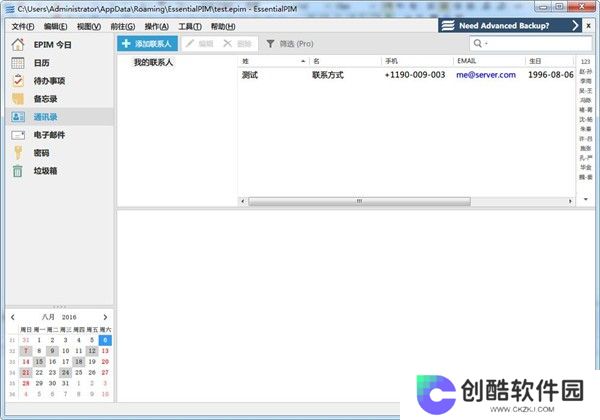Click the search magnifier icon
Screen dimensions: 600x420
(478, 43)
